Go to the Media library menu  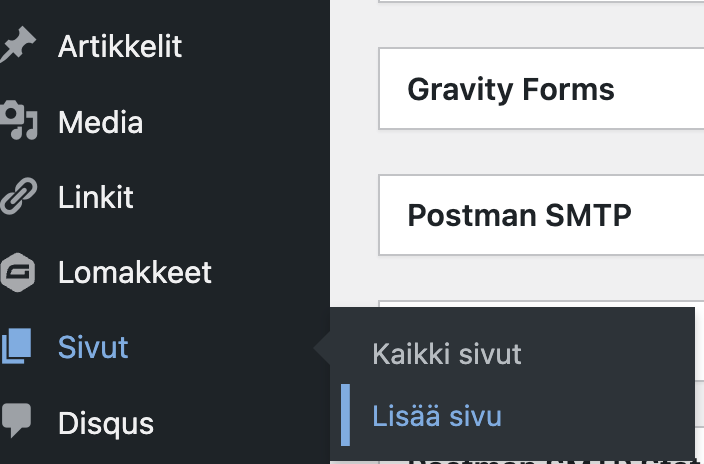tap(100, 122)
